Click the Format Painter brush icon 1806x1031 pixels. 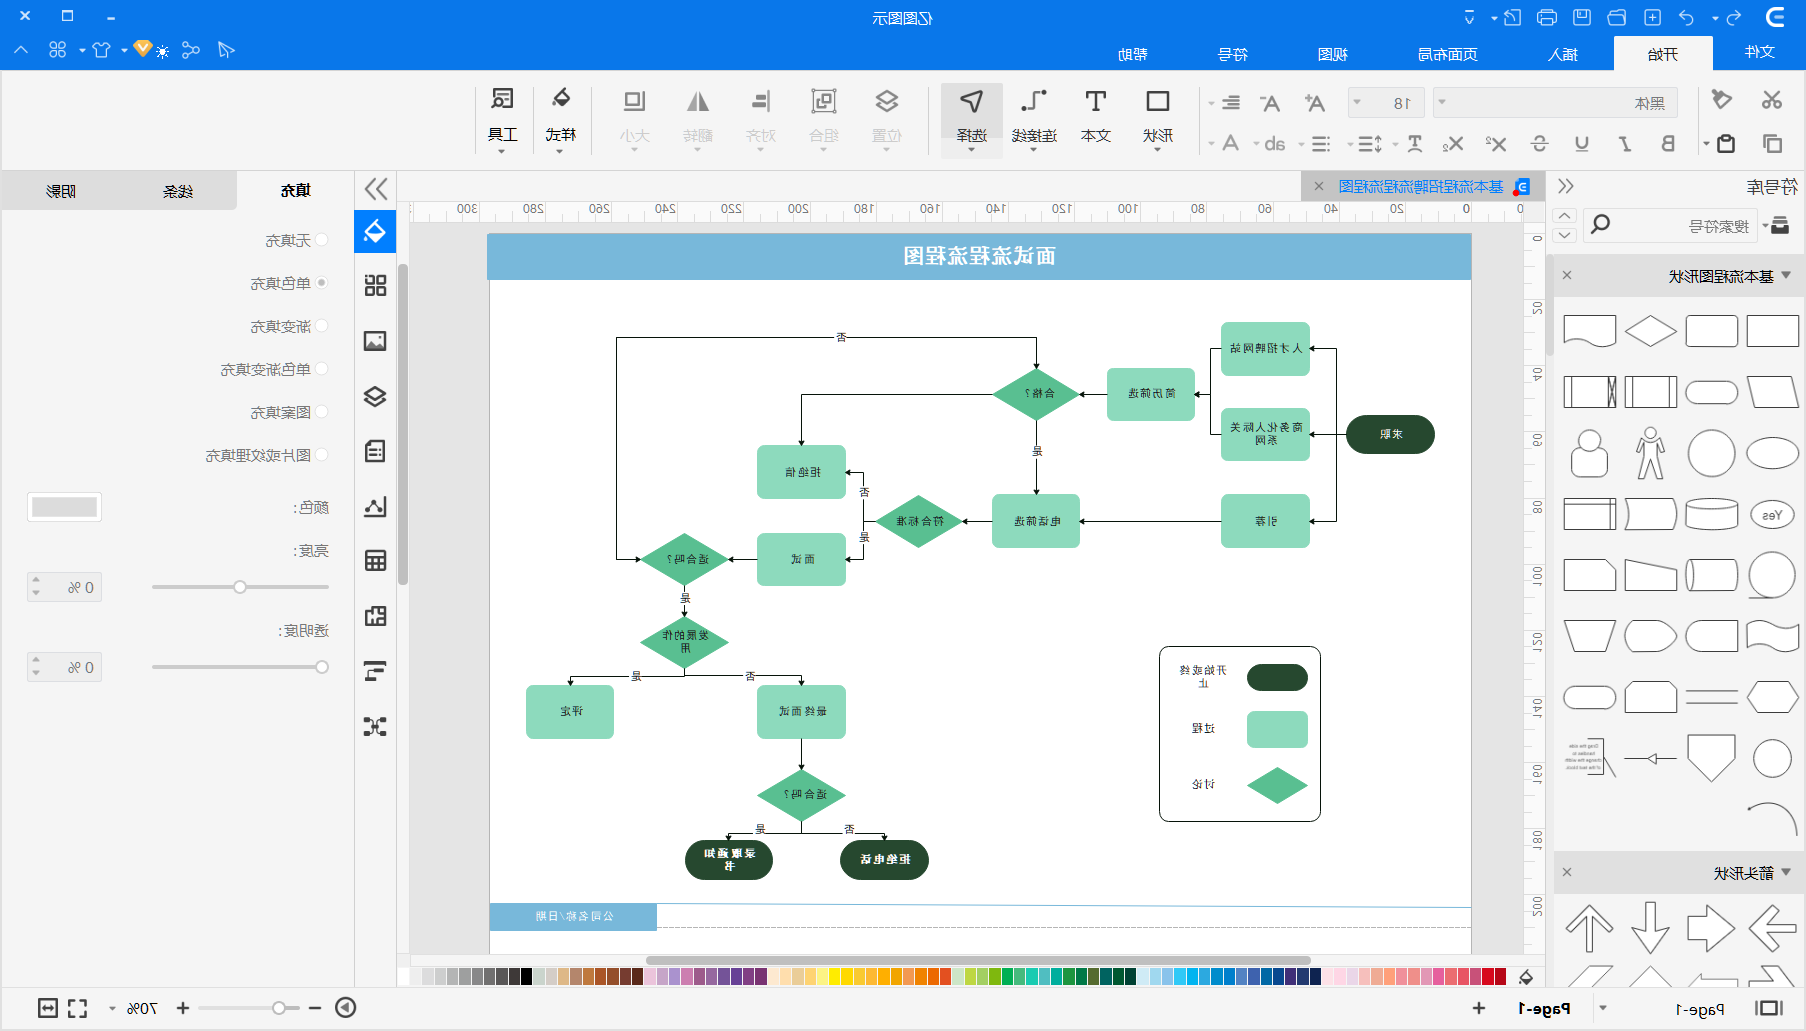pyautogui.click(x=1721, y=100)
